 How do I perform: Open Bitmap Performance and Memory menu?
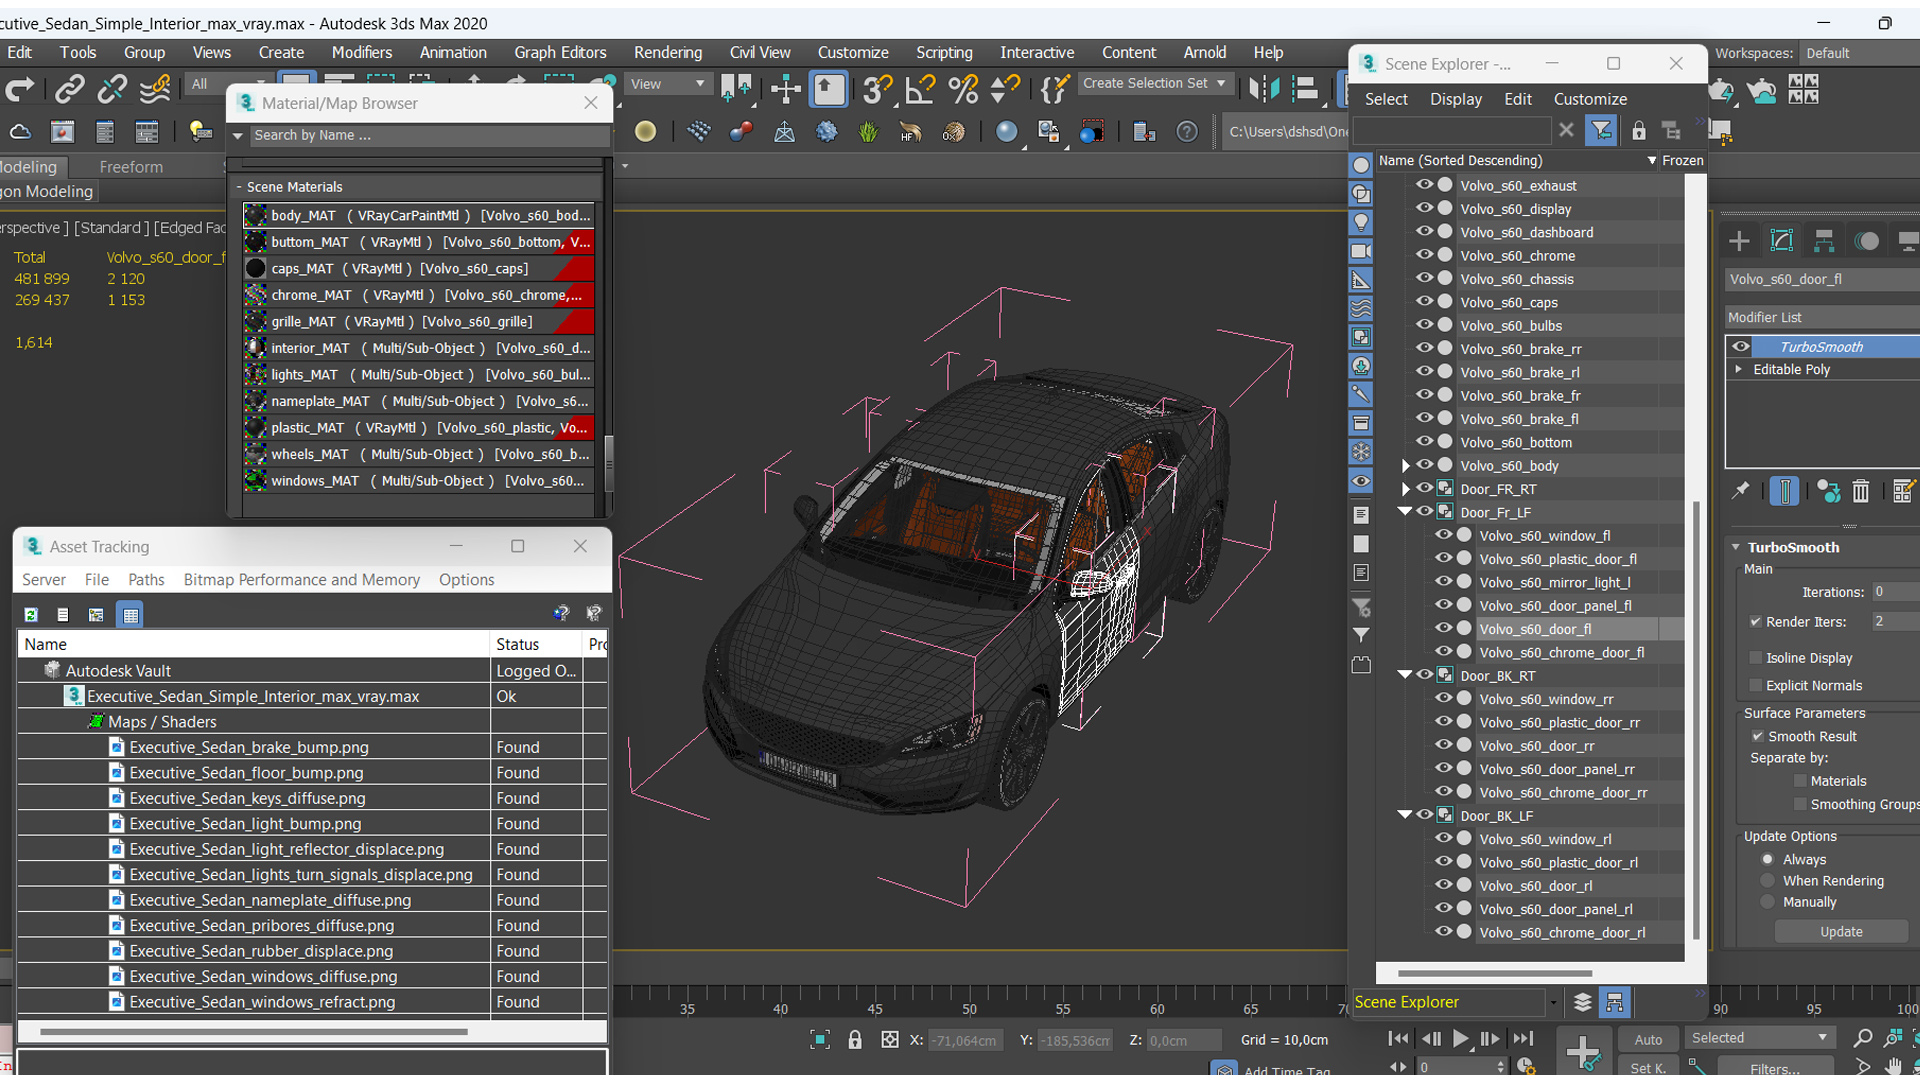pos(301,580)
